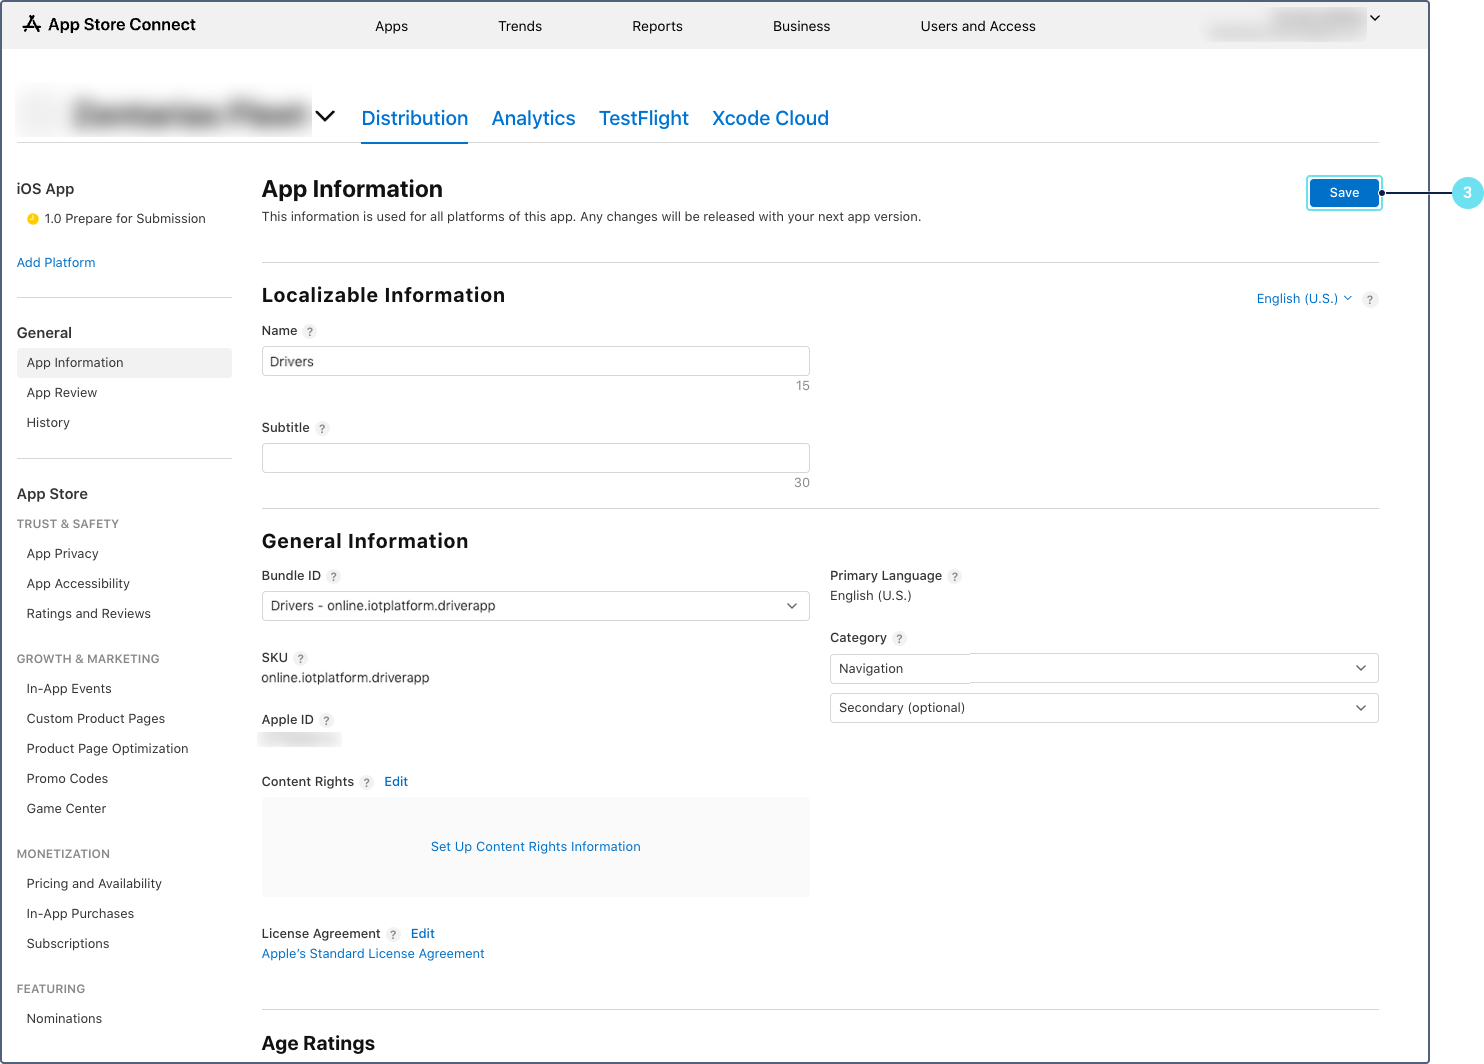Image resolution: width=1484 pixels, height=1064 pixels.
Task: Open Game Center in the sidebar
Action: (x=66, y=809)
